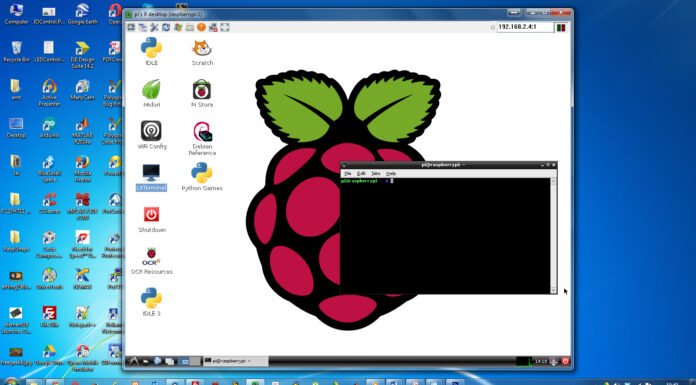Click the VNC Windows-flag (Ctrl-Esc) toolbar icon
The height and width of the screenshot is (385, 696).
pyautogui.click(x=178, y=28)
